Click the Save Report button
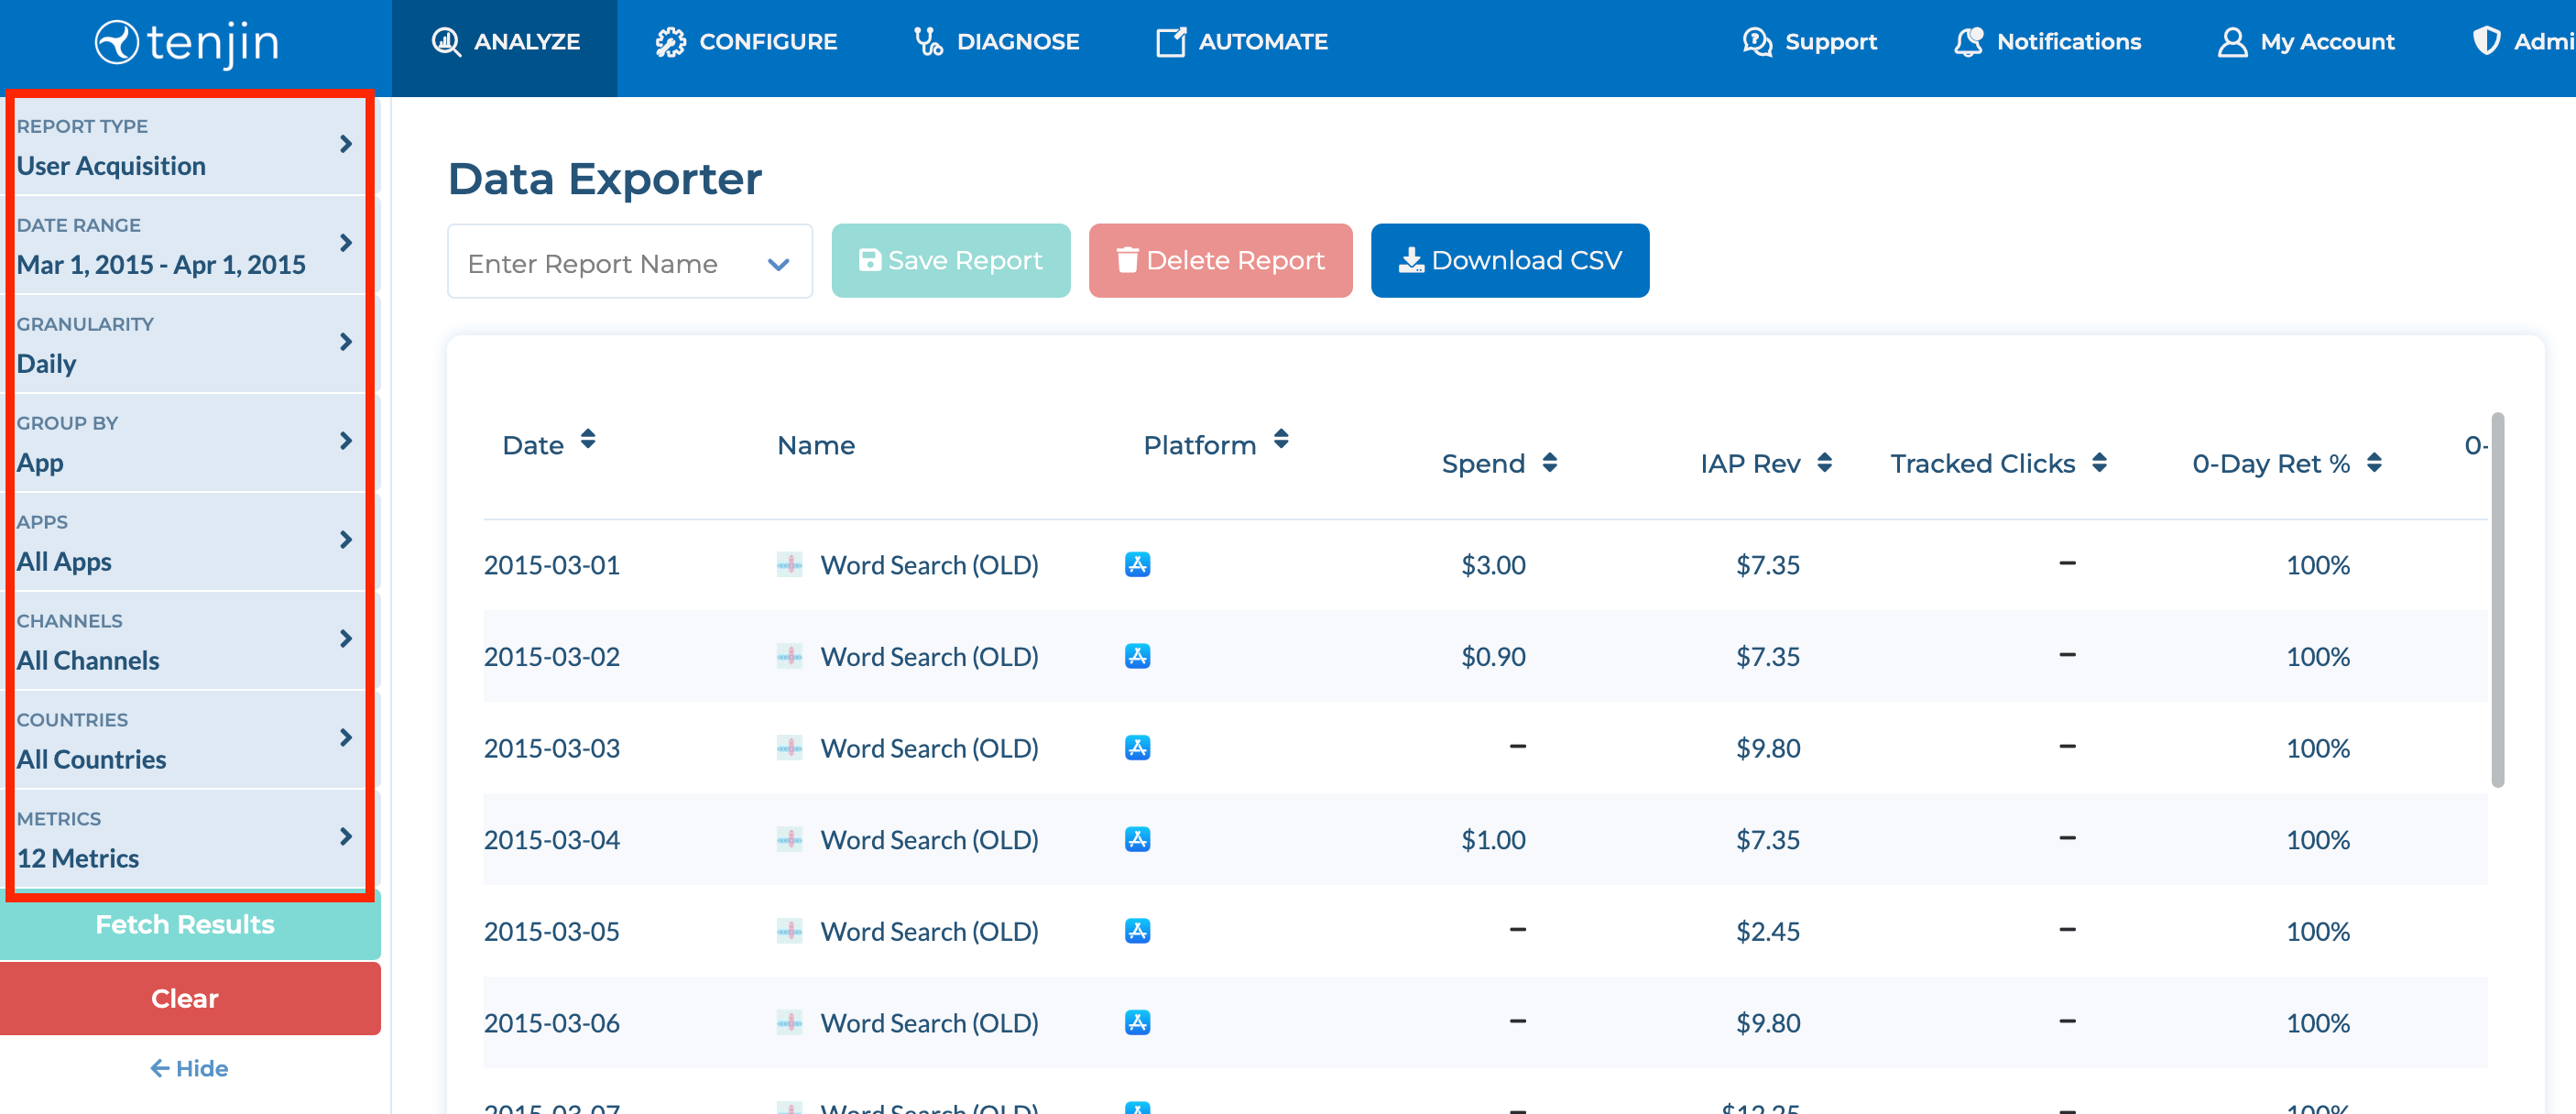 951,260
